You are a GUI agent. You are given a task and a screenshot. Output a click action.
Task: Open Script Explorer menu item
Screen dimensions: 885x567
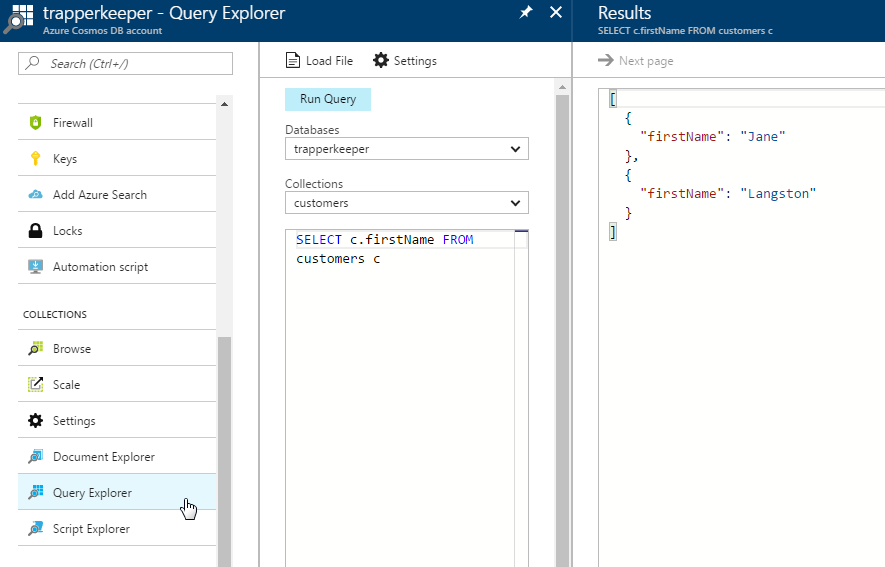117,529
